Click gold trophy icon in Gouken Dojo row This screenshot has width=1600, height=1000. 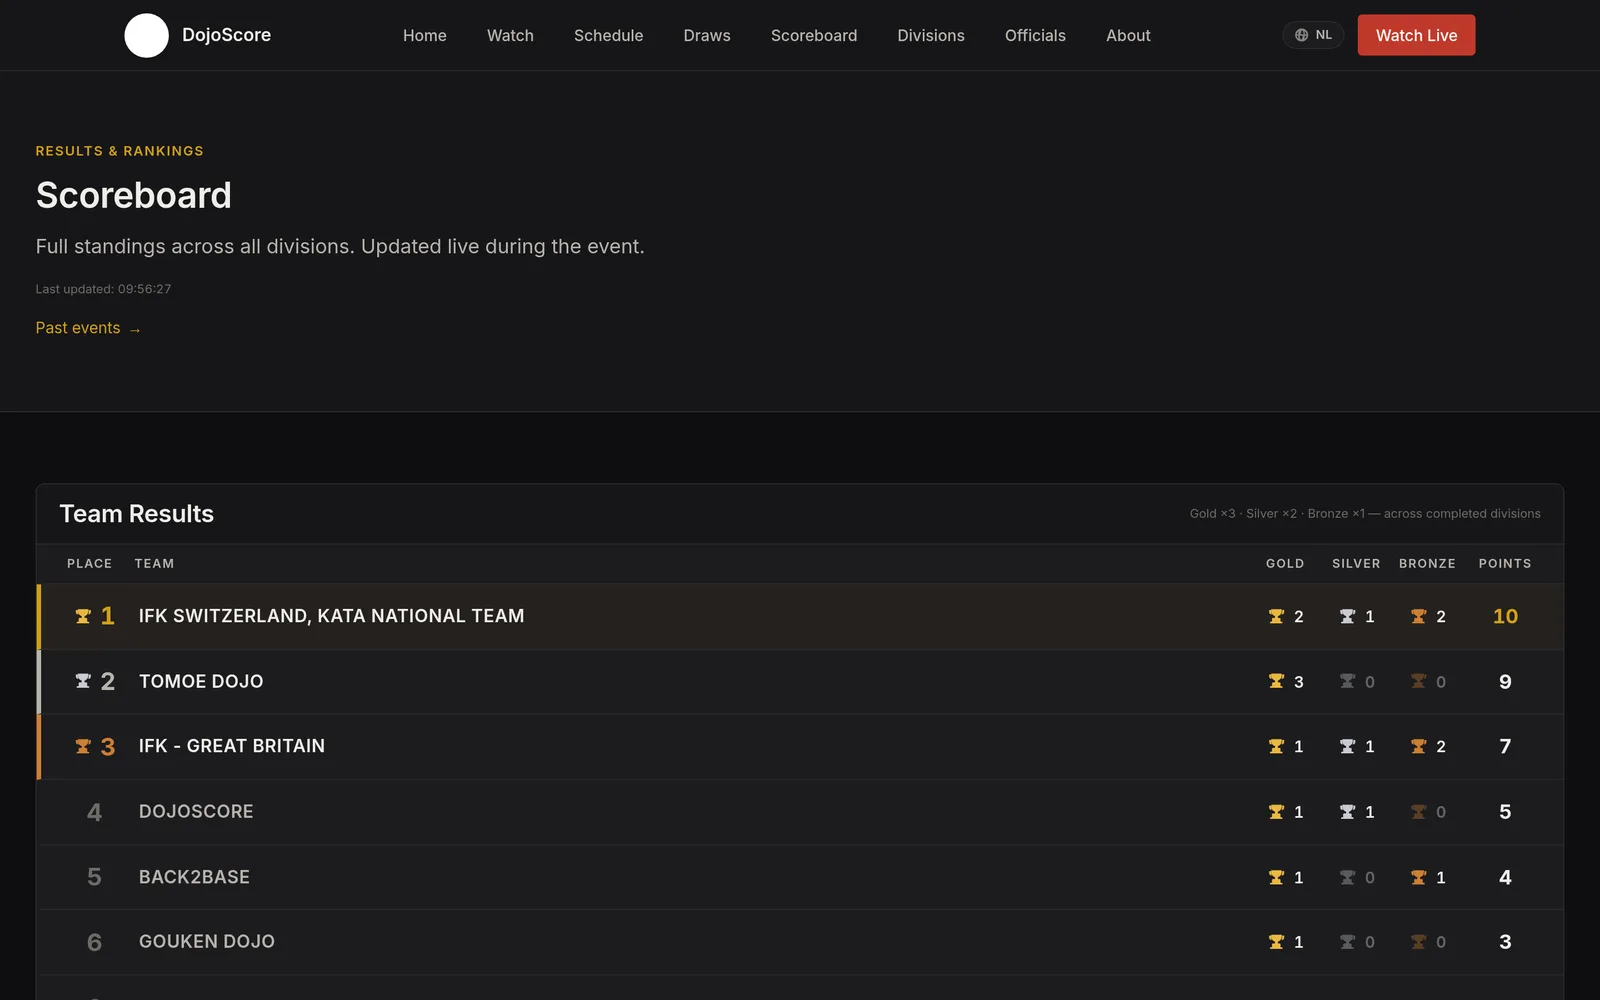(1276, 942)
